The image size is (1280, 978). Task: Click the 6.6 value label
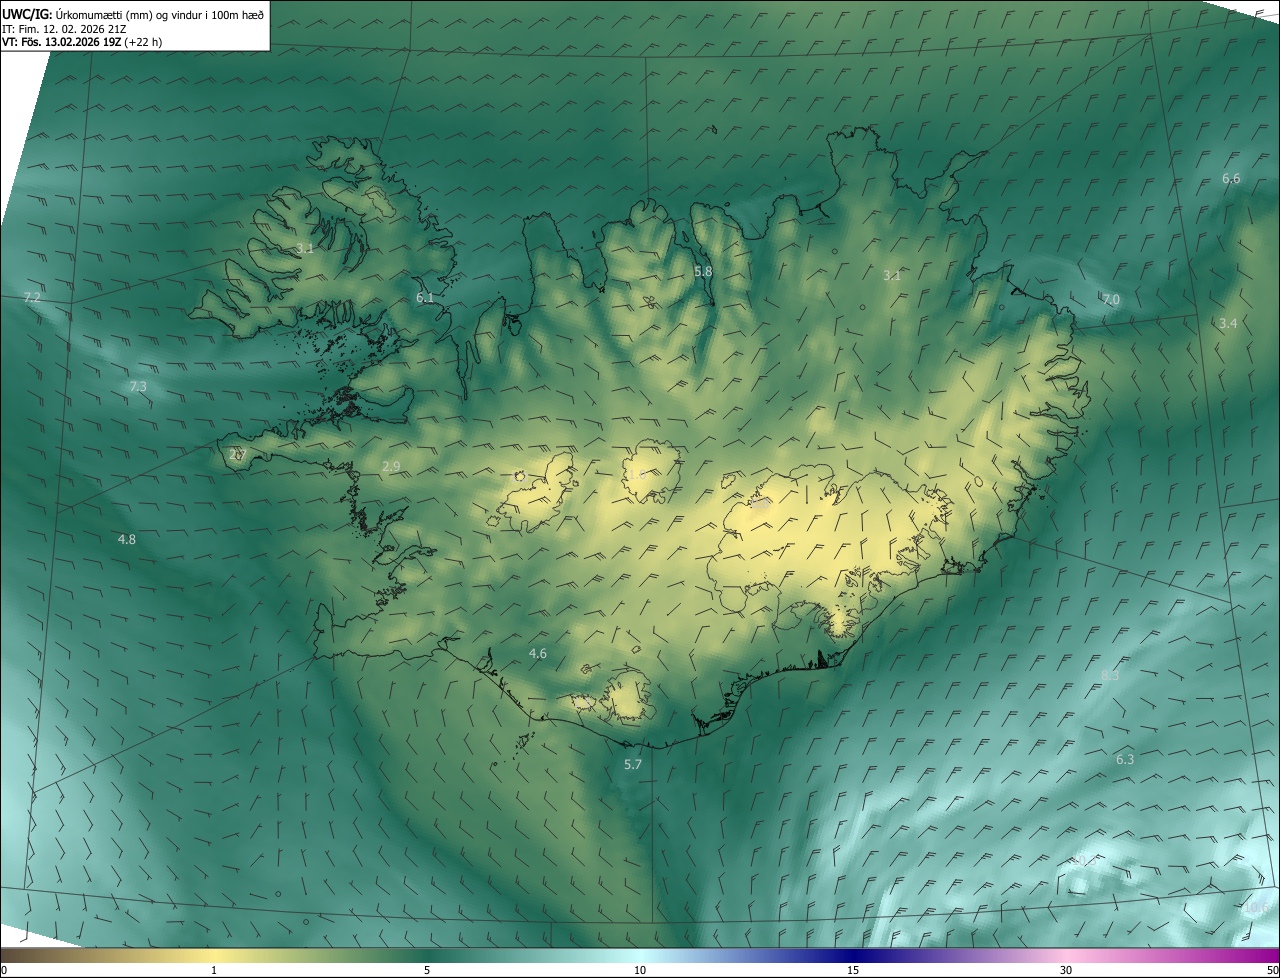1231,178
